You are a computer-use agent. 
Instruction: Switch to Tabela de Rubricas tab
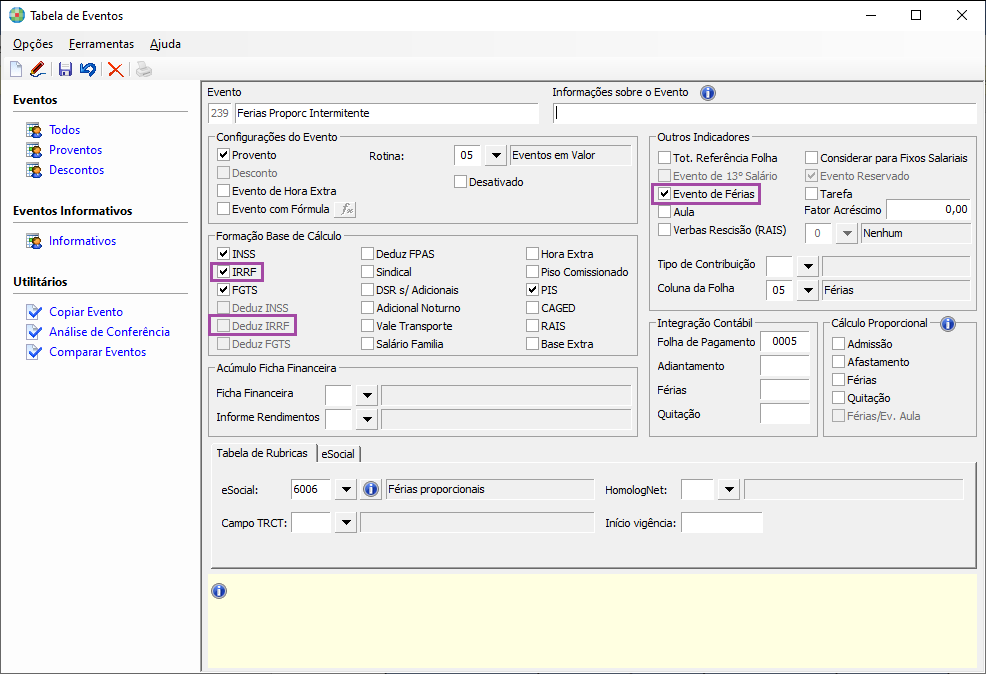point(262,453)
